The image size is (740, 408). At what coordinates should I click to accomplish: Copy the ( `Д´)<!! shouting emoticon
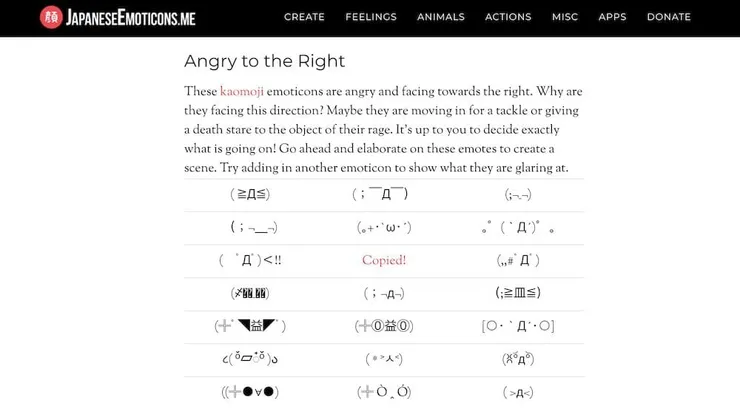coord(250,261)
